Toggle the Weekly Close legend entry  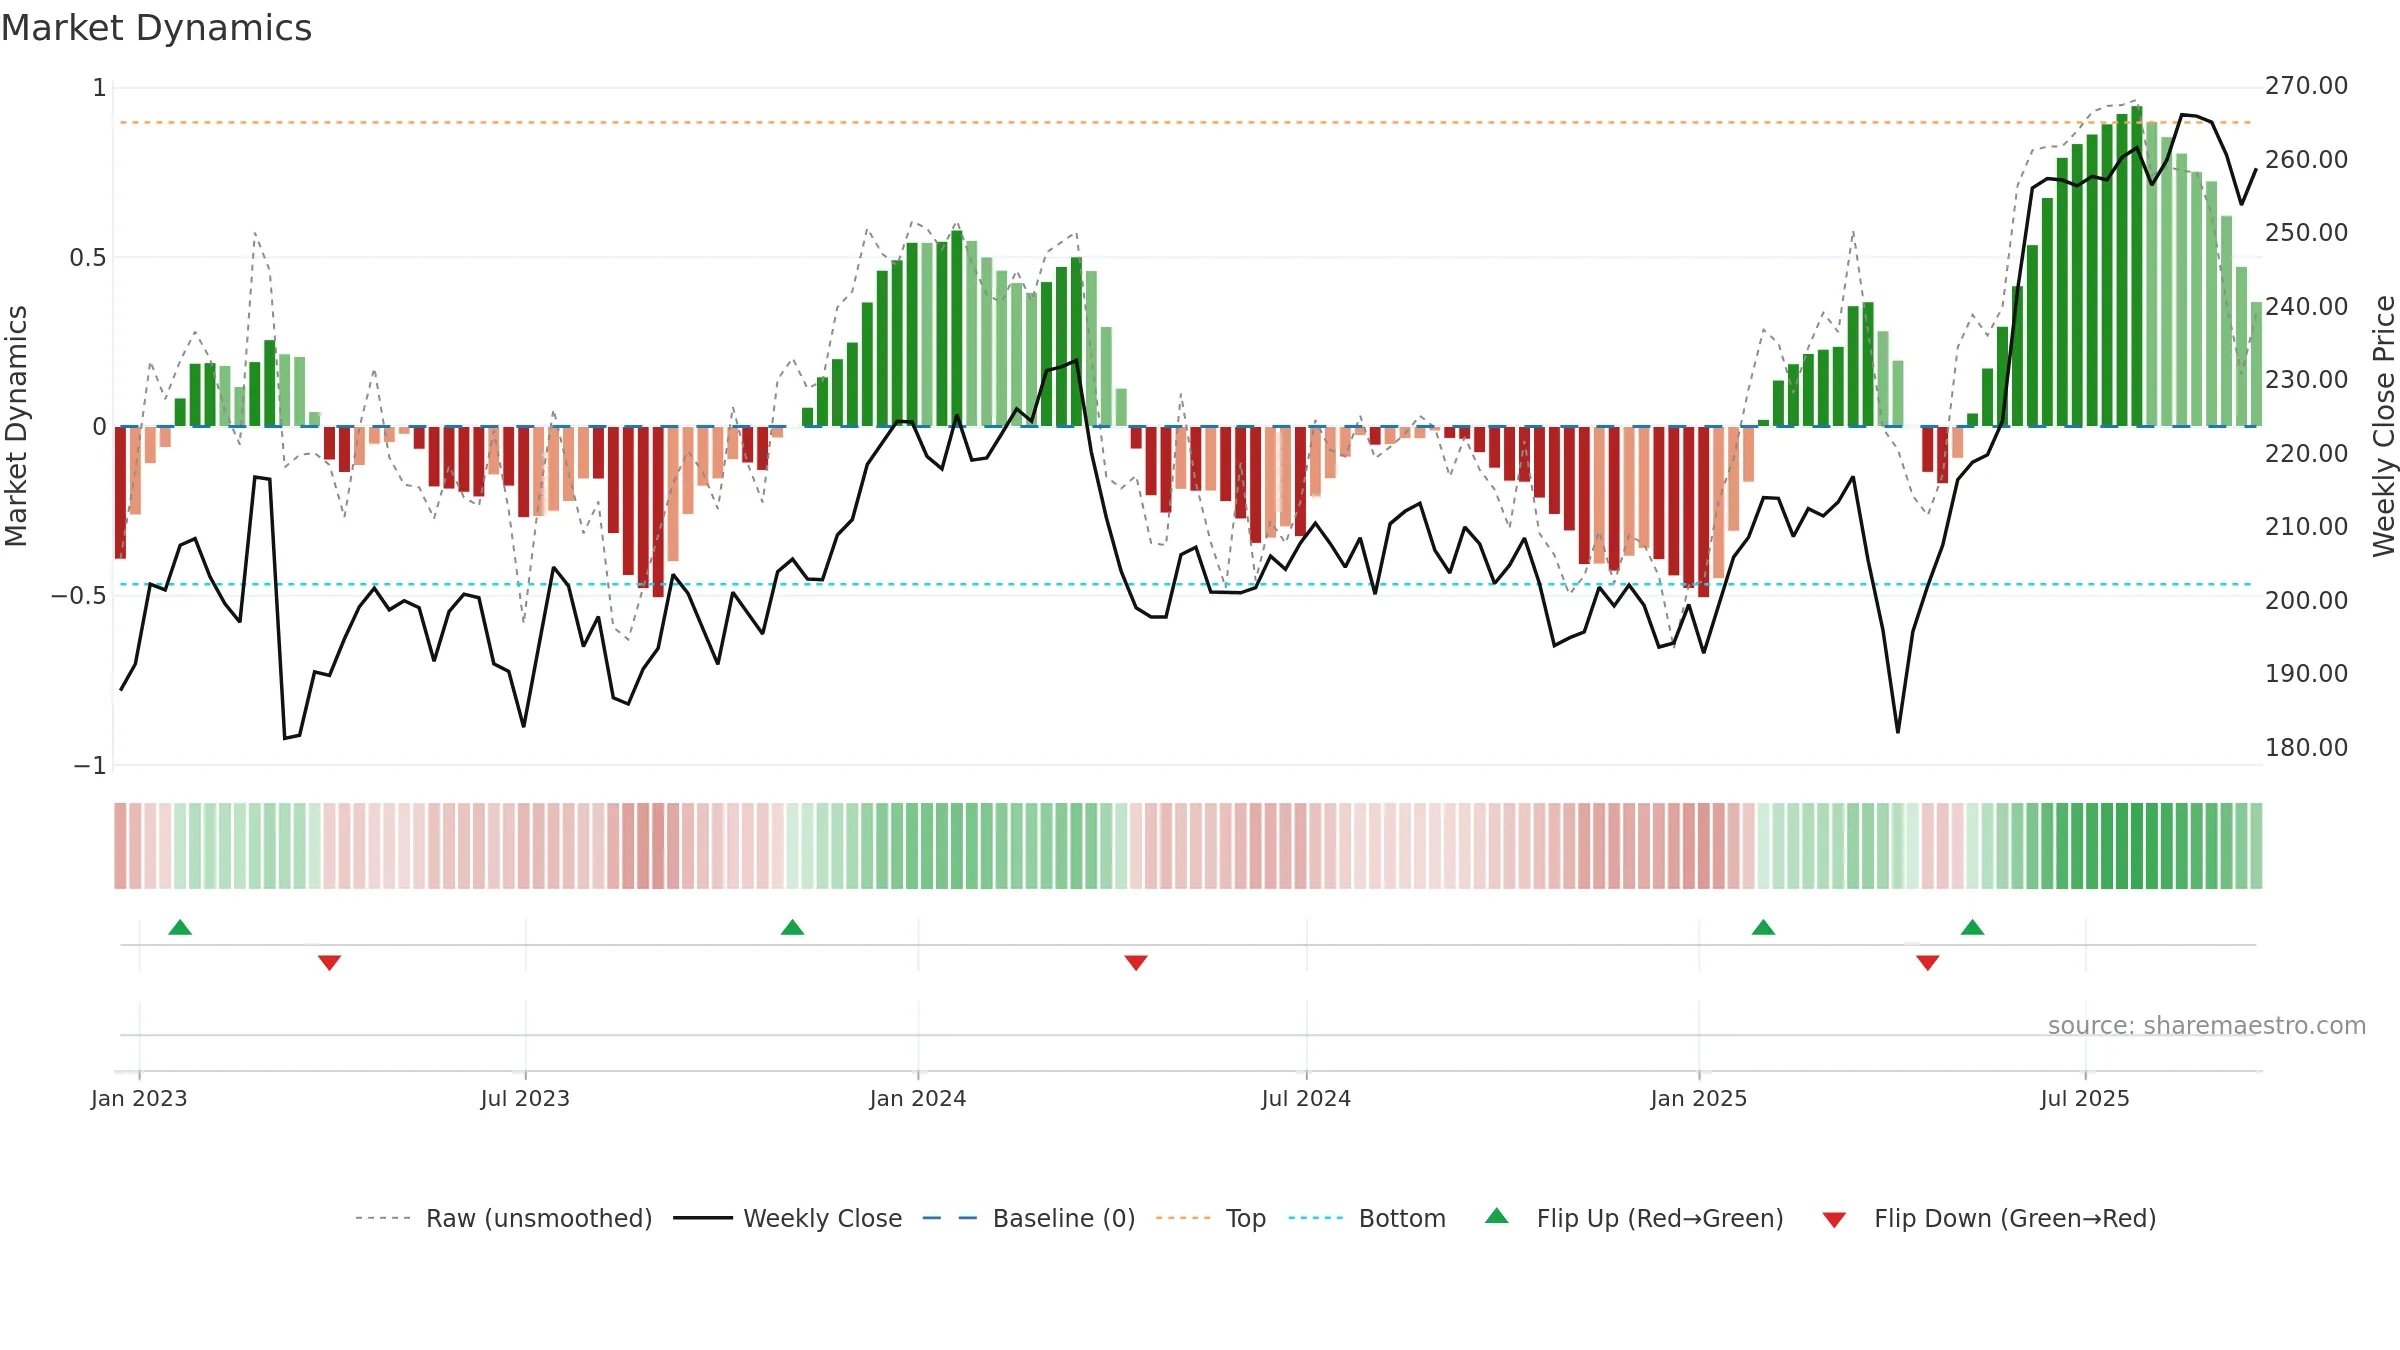788,1218
